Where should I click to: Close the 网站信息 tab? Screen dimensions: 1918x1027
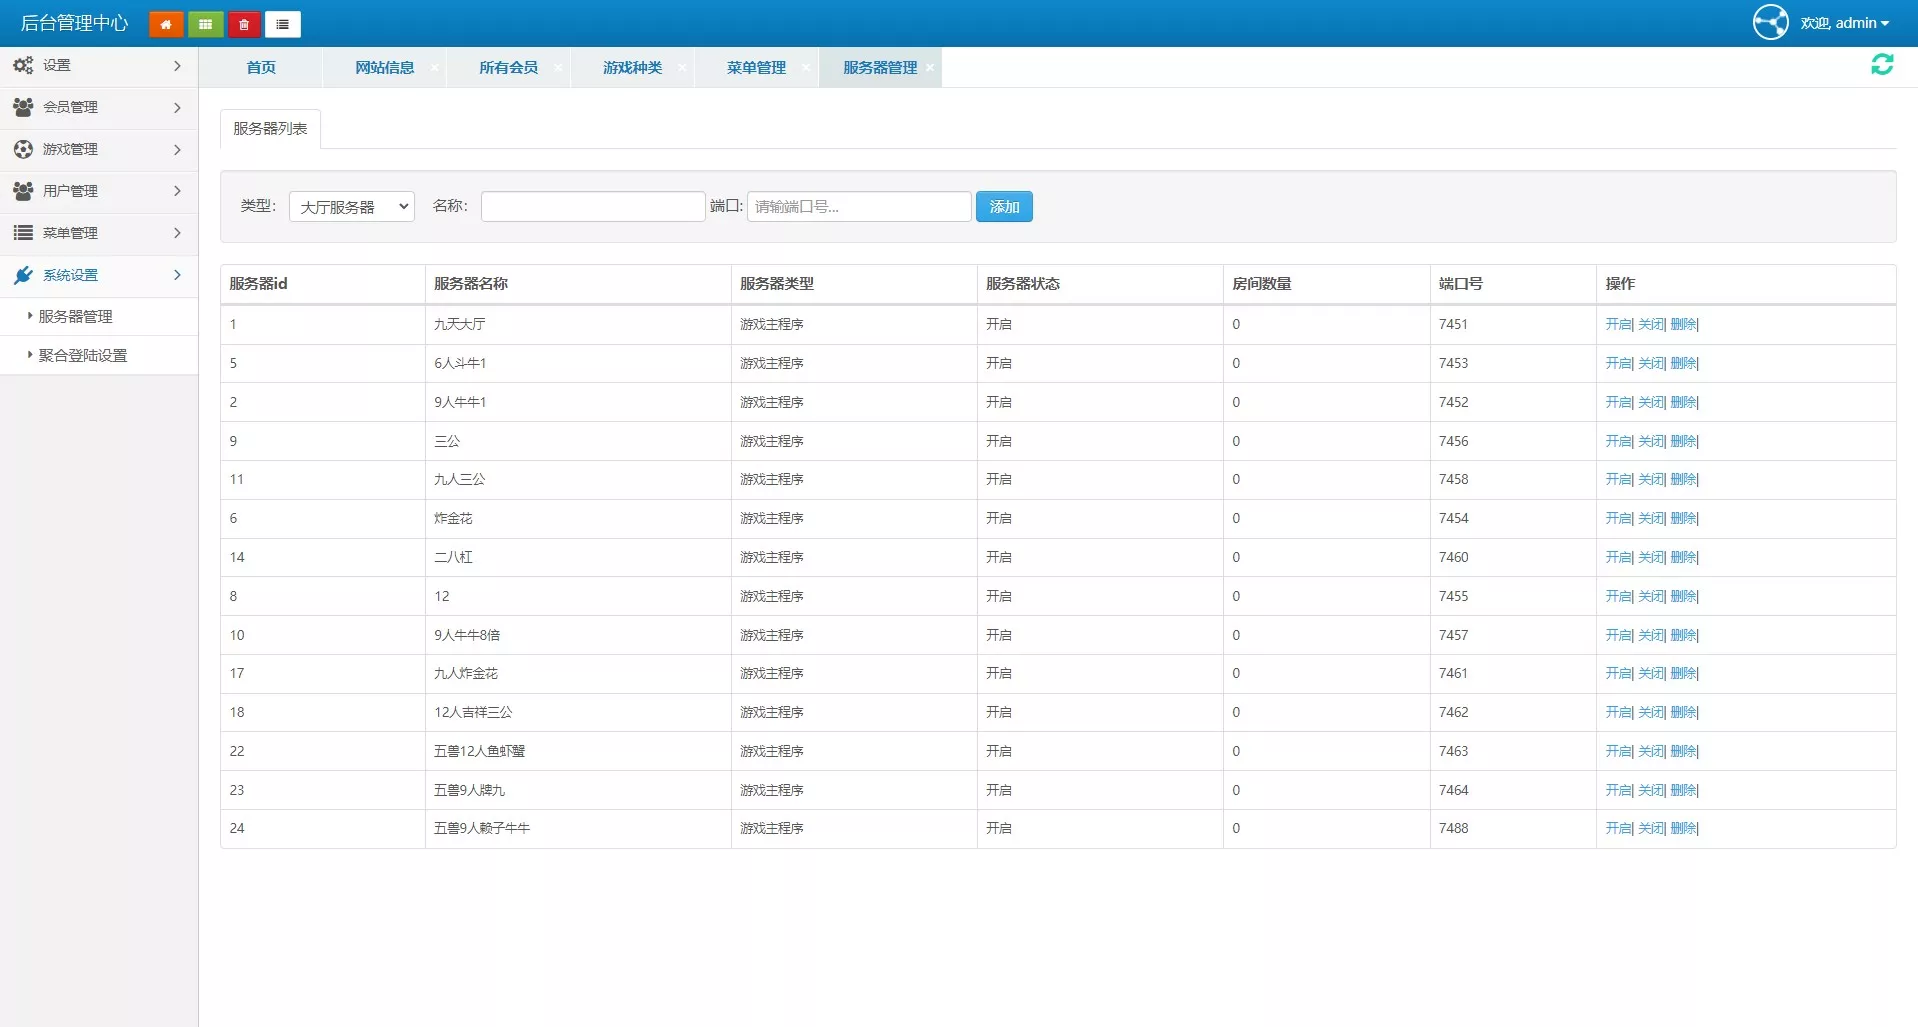tap(434, 68)
